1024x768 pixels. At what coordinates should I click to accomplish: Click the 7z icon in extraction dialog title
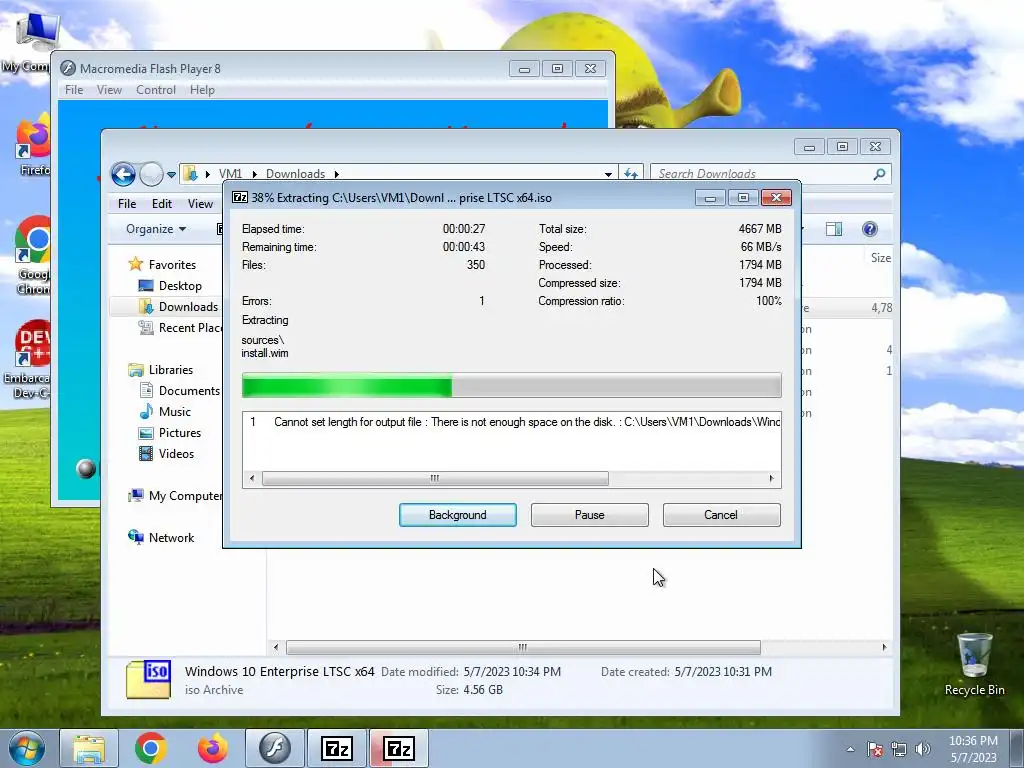tap(240, 197)
